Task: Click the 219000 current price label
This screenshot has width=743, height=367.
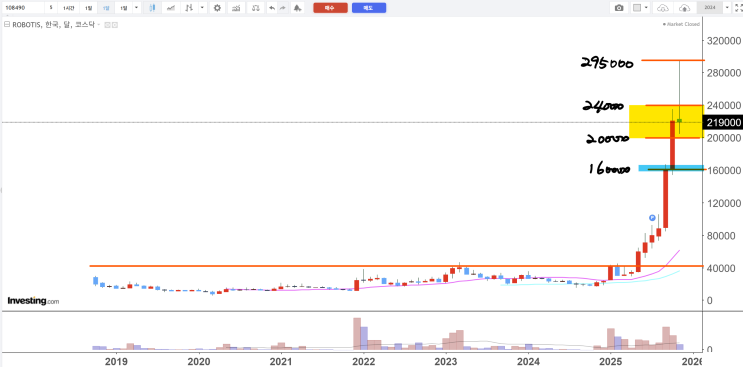Action: 723,123
